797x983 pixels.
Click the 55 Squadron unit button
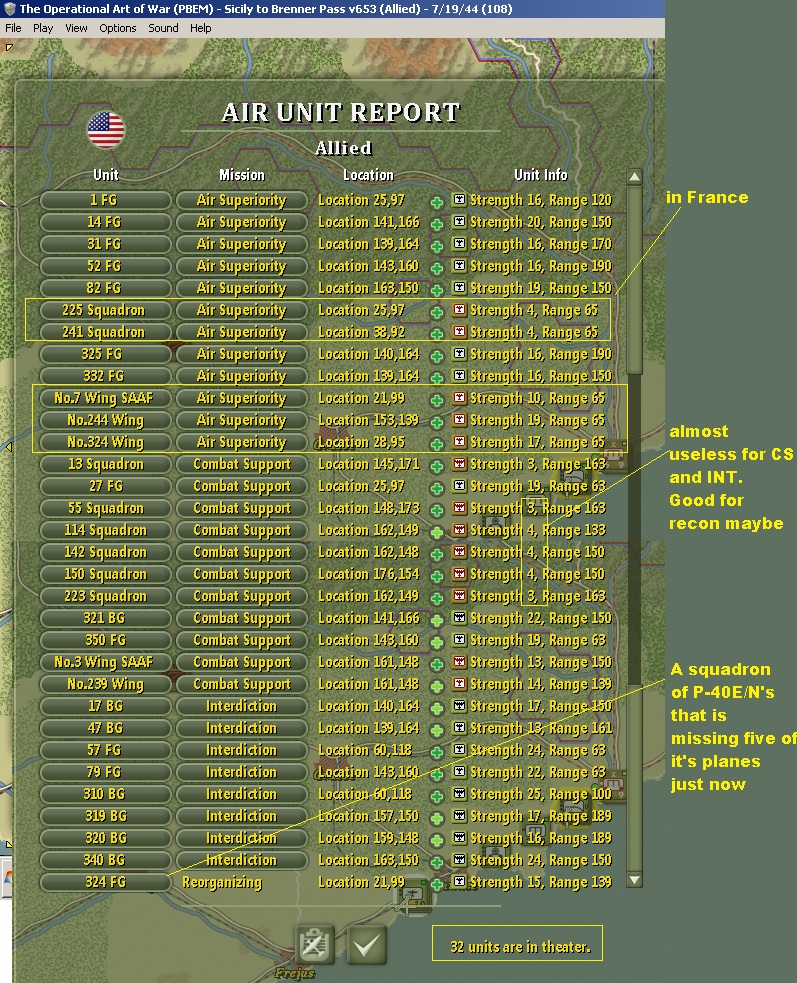click(105, 508)
